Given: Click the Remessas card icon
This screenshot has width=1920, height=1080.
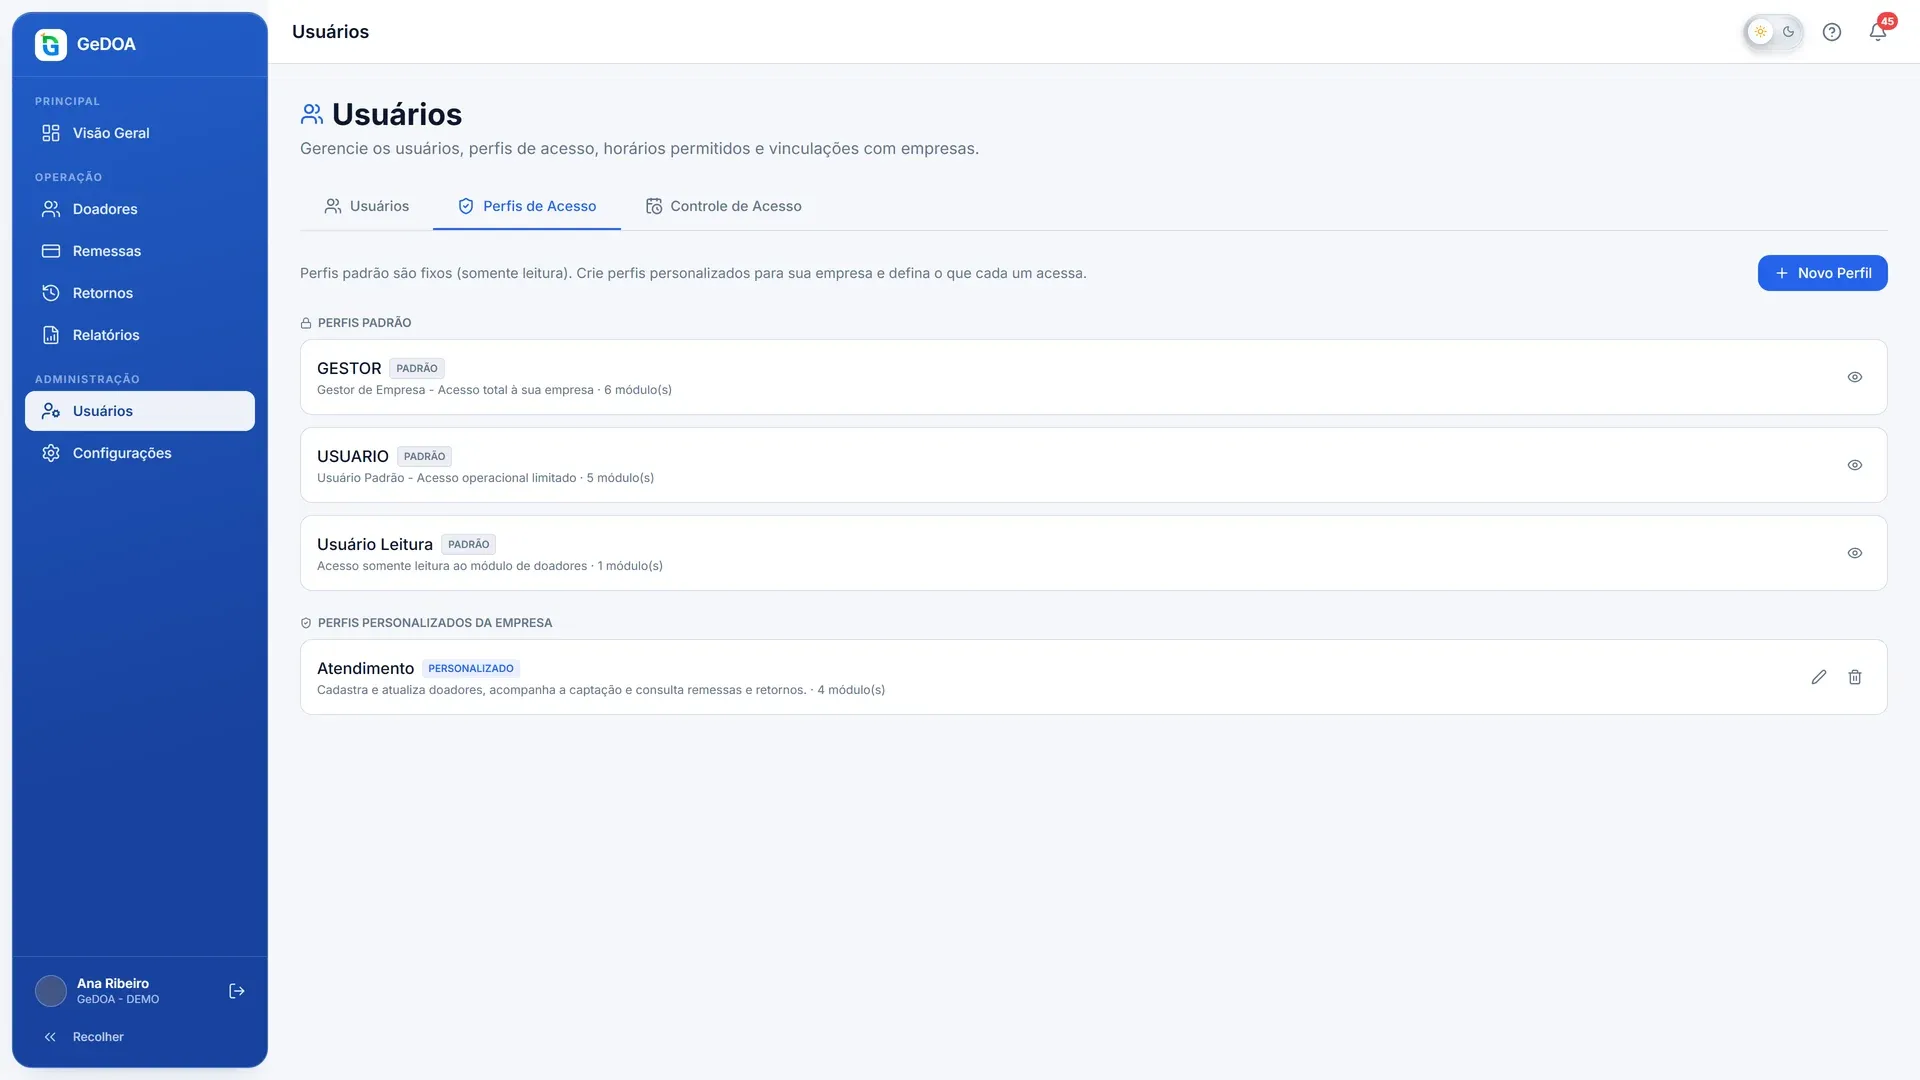Looking at the screenshot, I should [51, 251].
